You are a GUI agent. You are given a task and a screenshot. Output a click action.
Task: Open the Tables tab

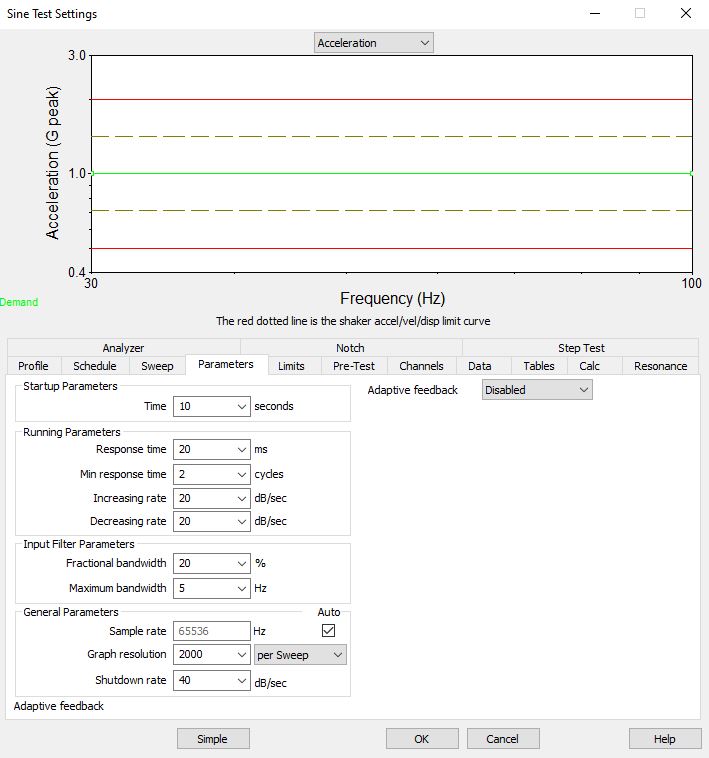click(x=539, y=366)
